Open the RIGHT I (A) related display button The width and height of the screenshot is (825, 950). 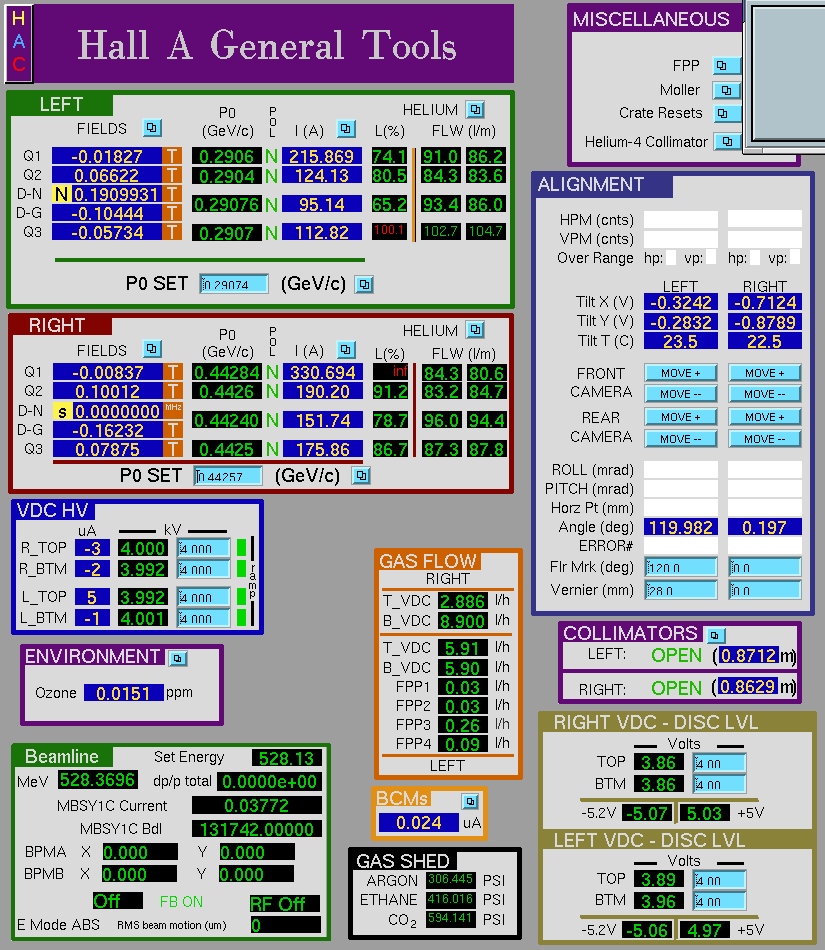(x=346, y=350)
